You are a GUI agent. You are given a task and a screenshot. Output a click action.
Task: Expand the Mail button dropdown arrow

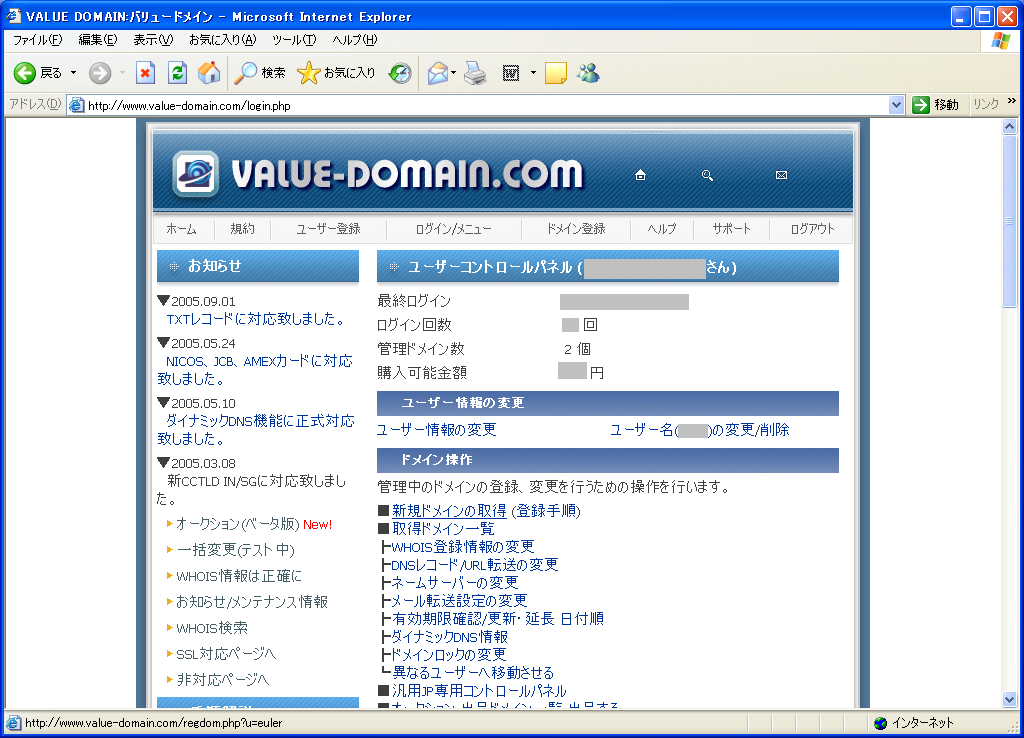point(453,73)
